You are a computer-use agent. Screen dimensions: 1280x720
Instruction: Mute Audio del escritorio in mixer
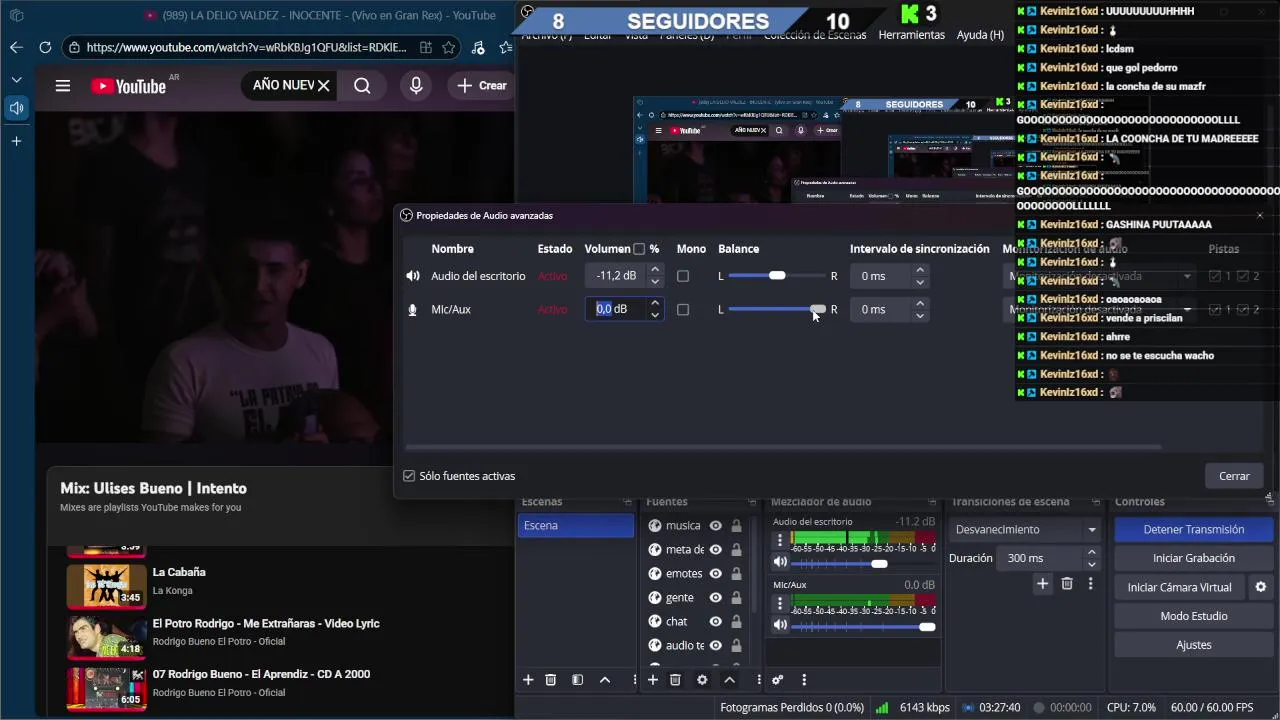(x=780, y=562)
